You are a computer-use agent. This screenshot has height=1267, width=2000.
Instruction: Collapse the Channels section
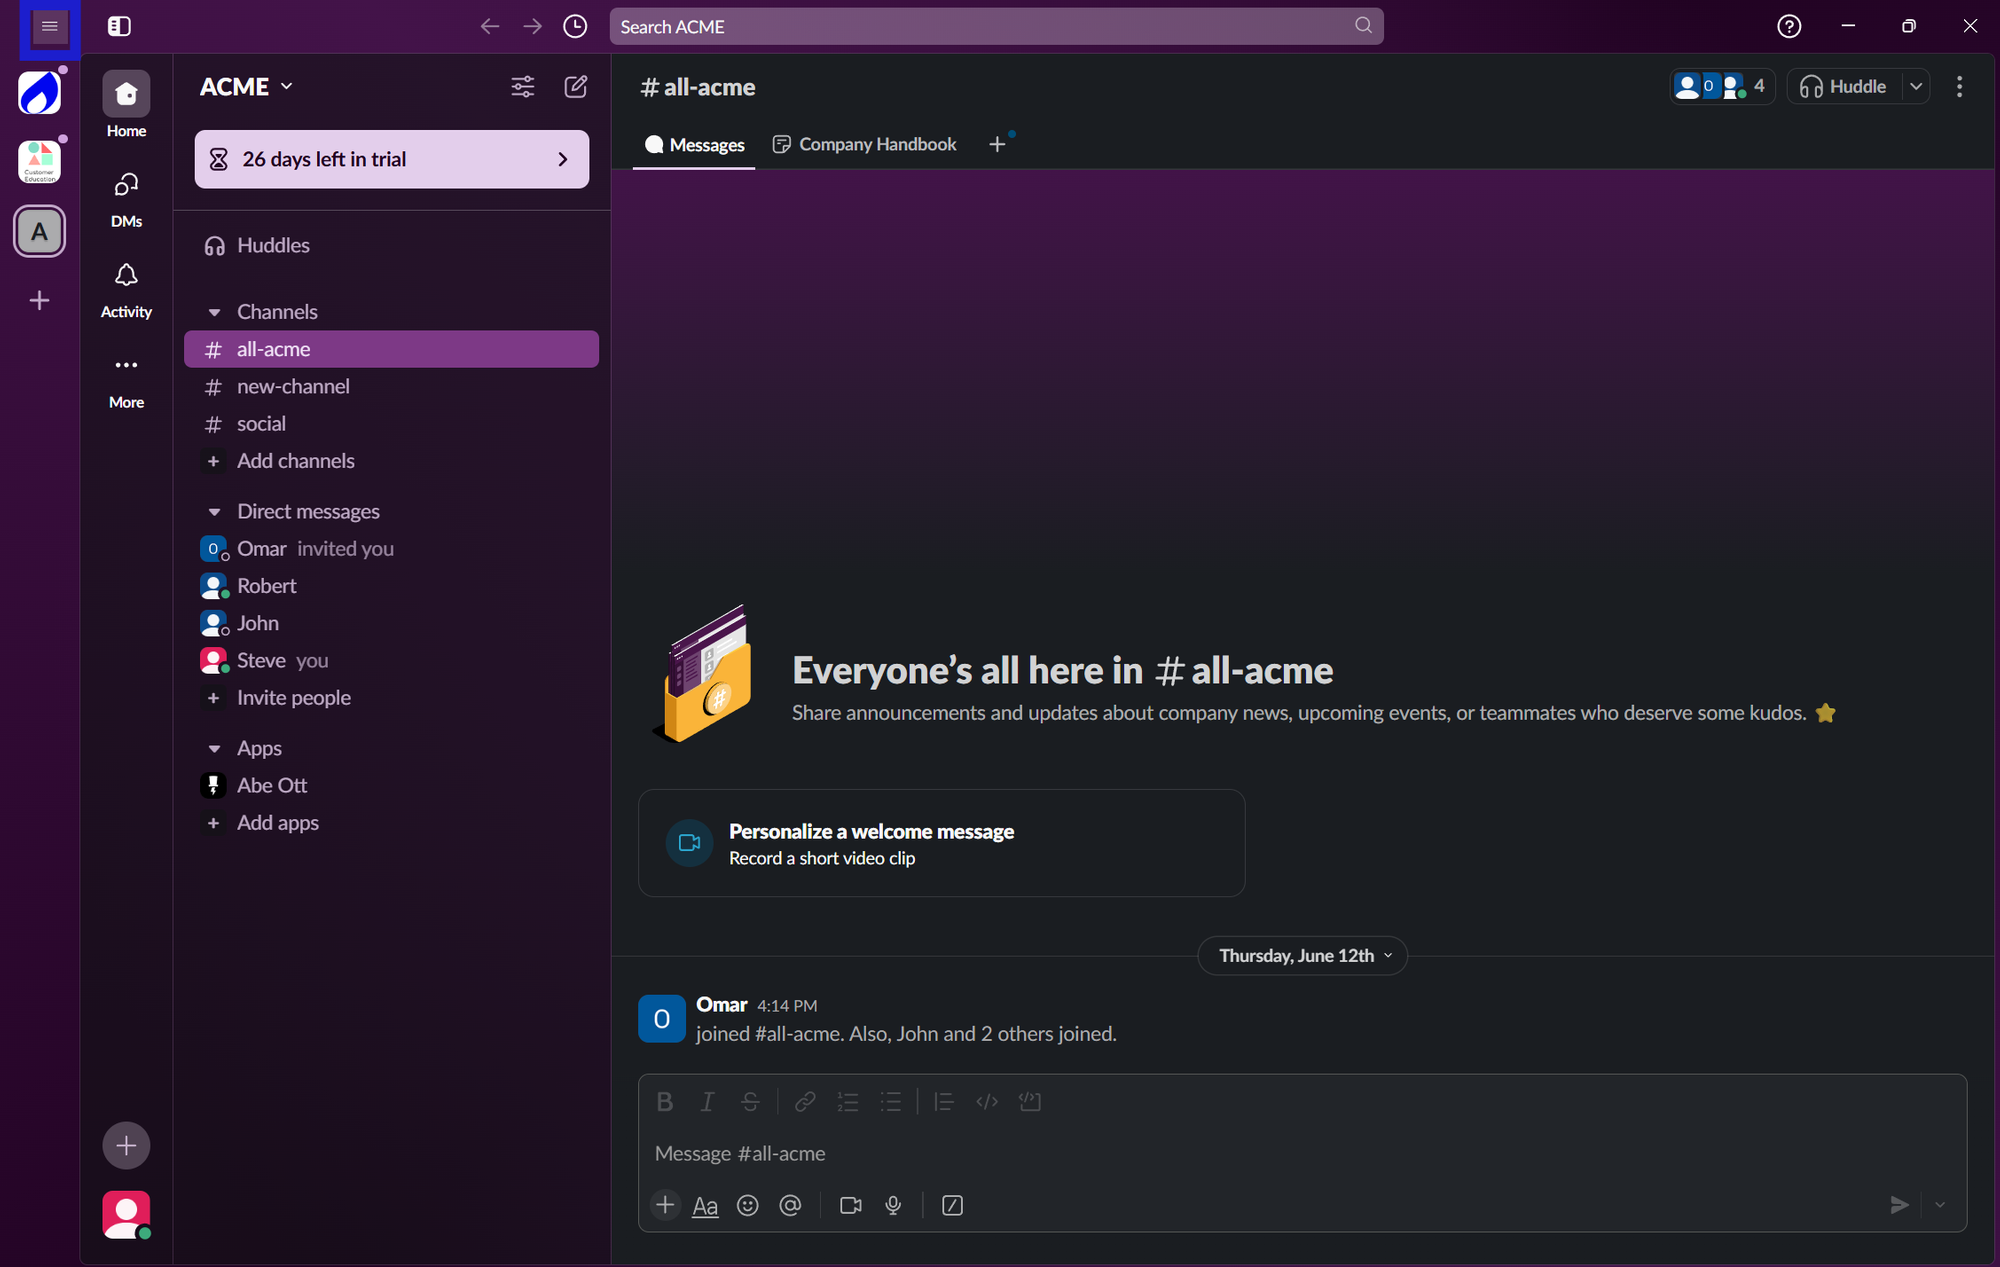pos(216,311)
